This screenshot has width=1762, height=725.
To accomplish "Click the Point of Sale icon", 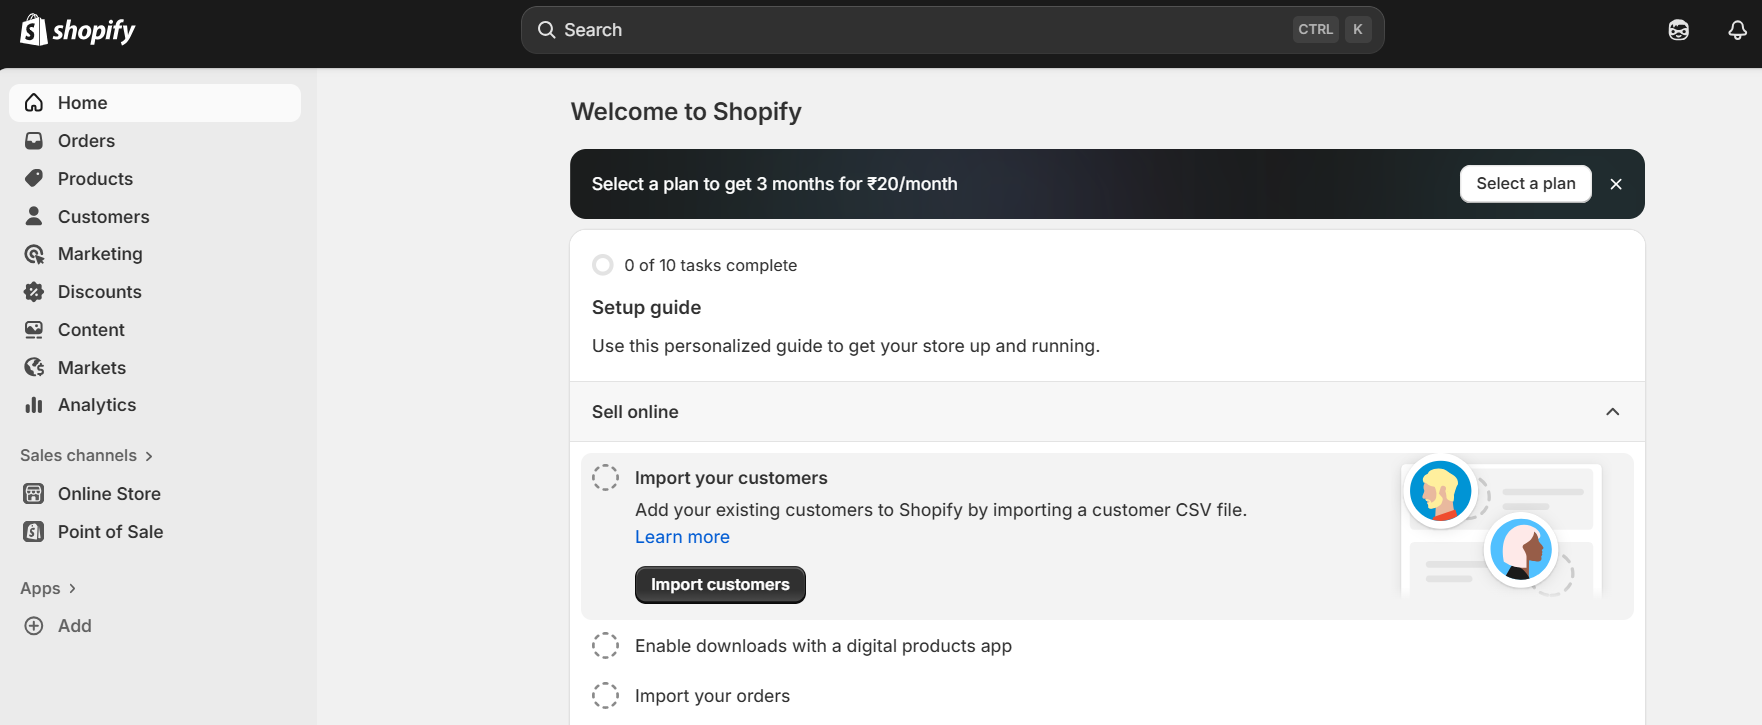I will point(34,532).
